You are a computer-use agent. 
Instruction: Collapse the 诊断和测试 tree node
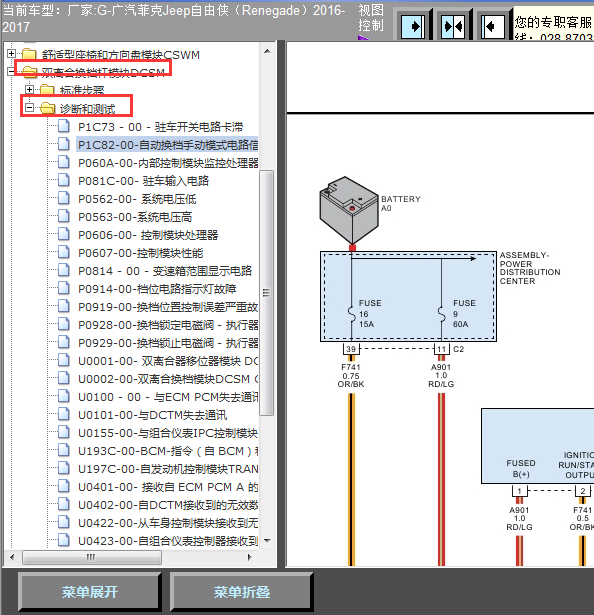coord(29,107)
